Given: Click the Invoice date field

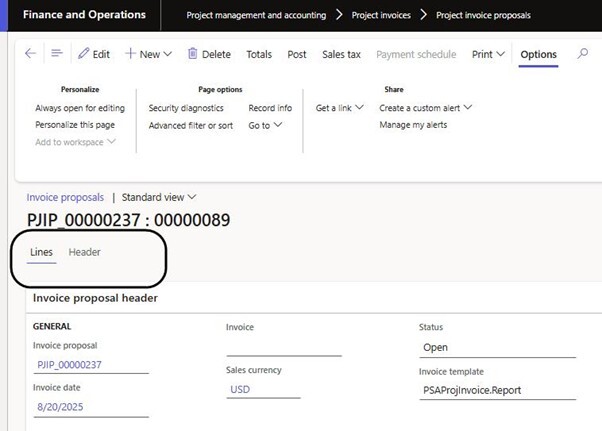Looking at the screenshot, I should (90, 407).
